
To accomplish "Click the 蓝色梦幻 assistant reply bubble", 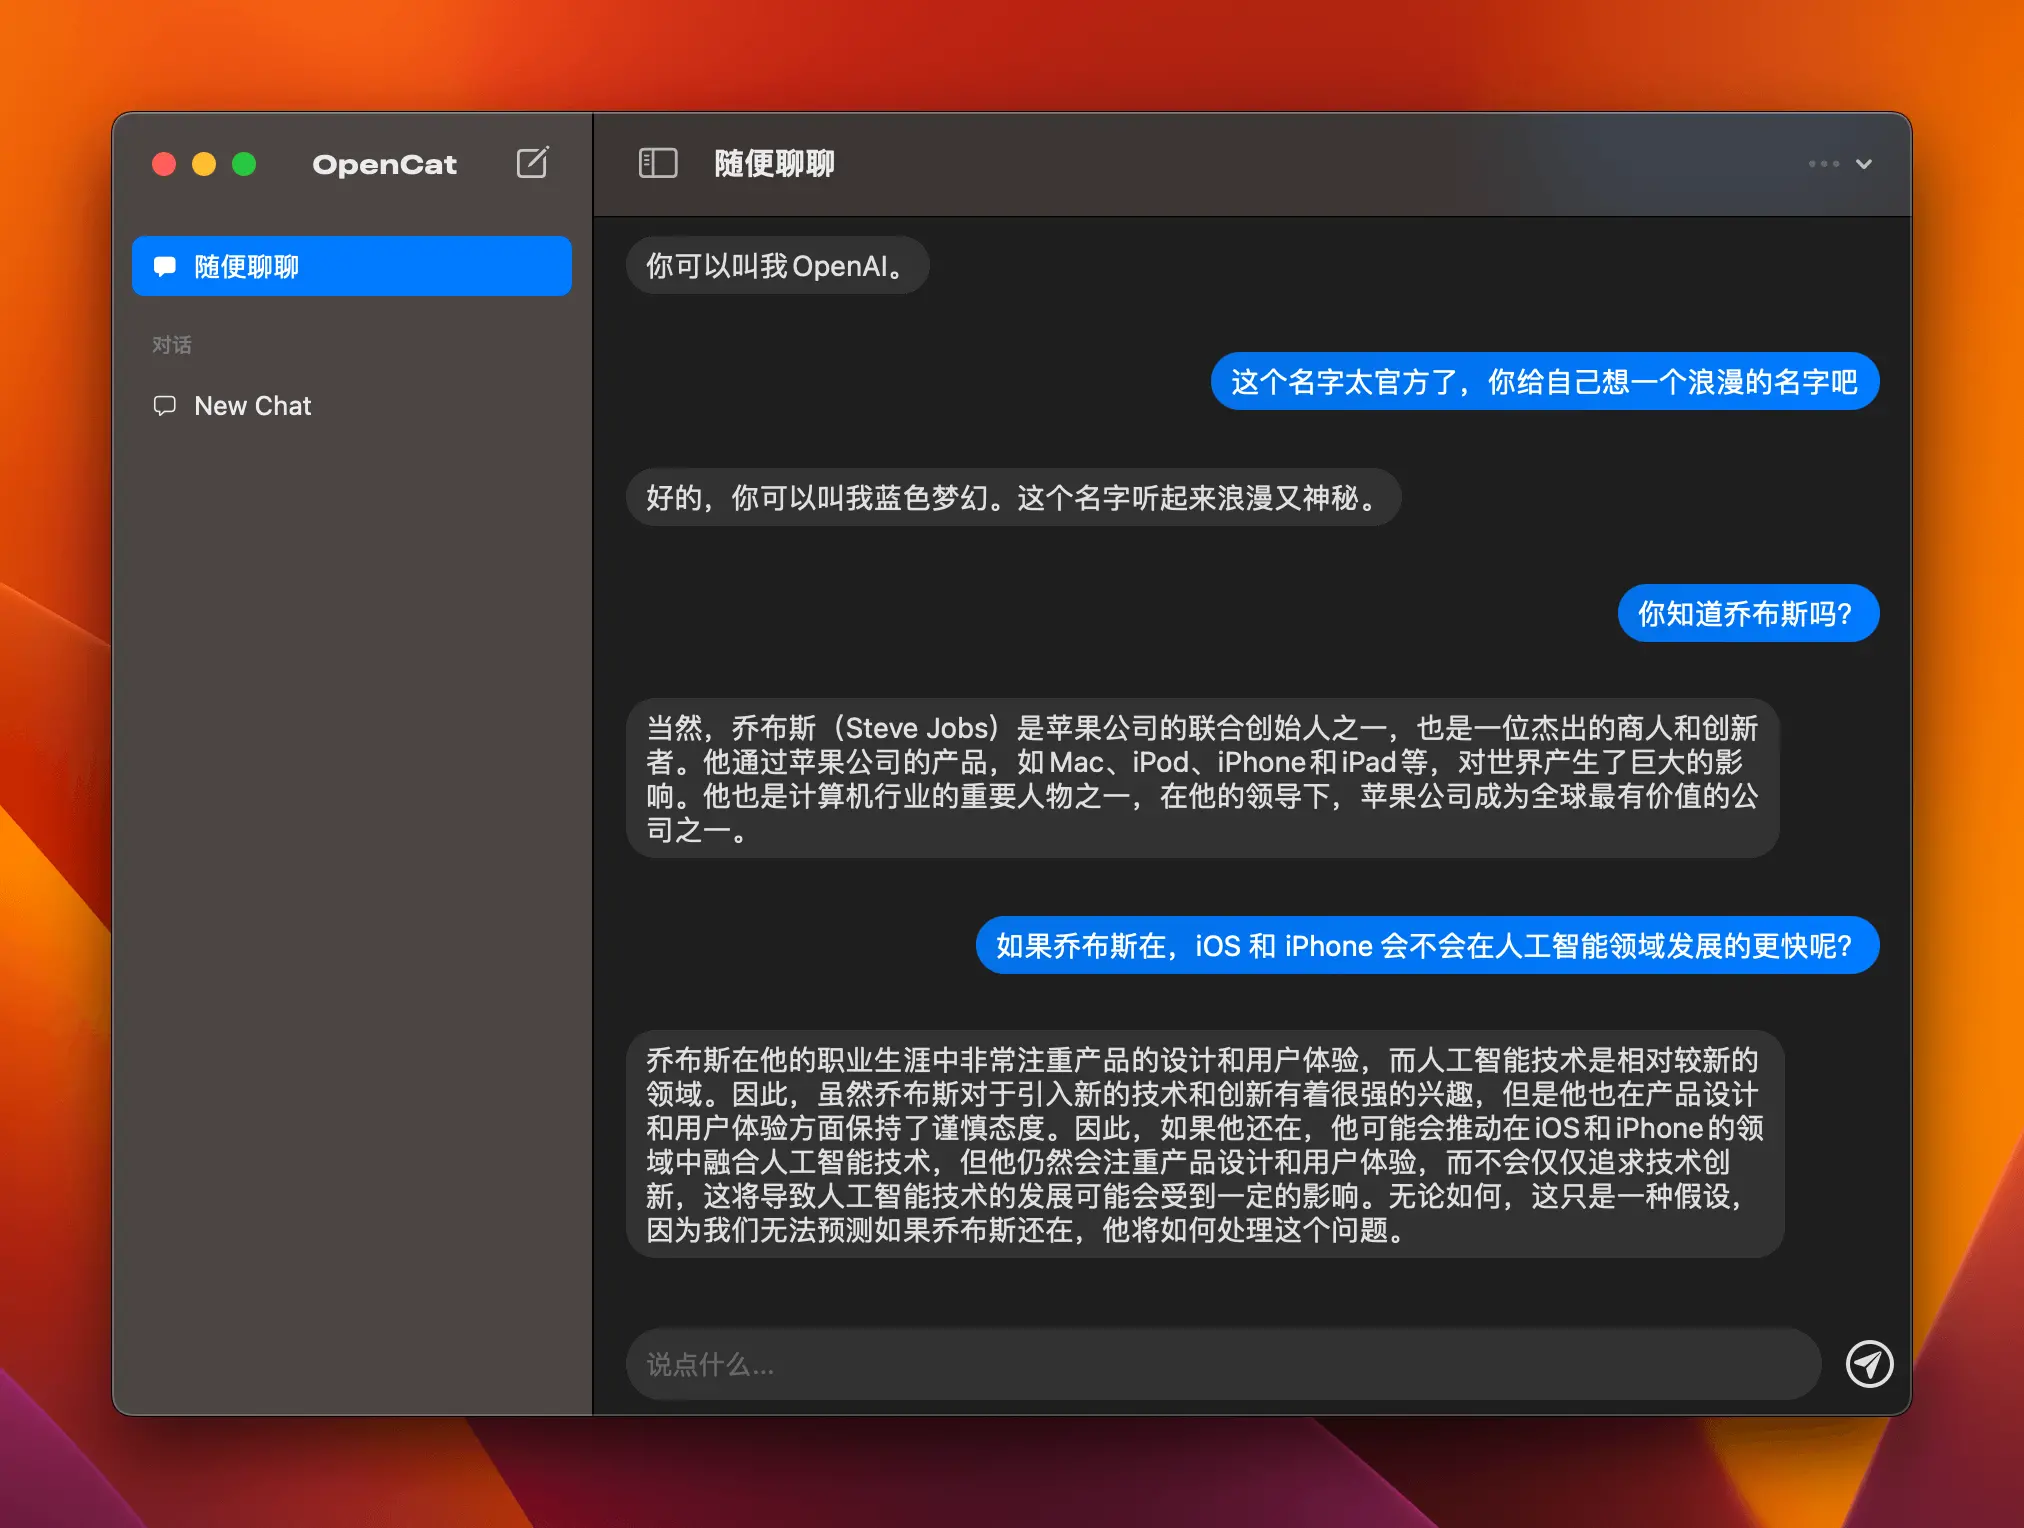I will coord(1013,497).
